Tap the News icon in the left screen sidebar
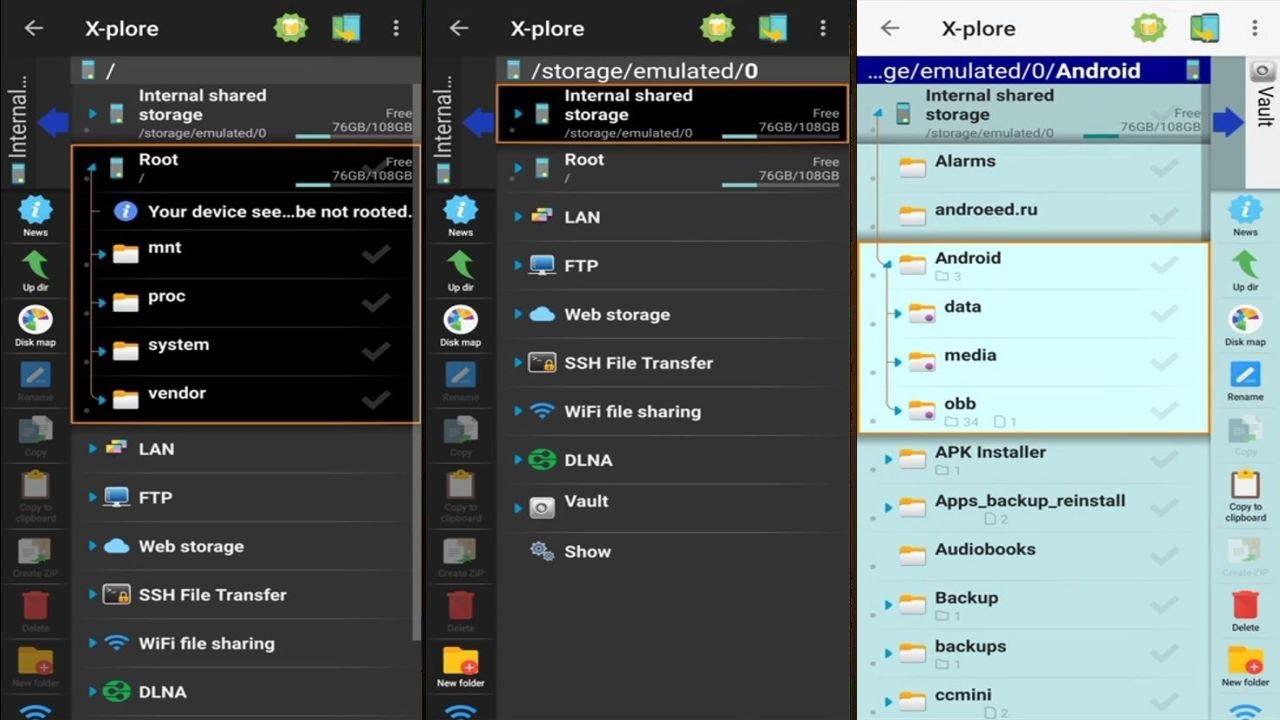 tap(35, 216)
